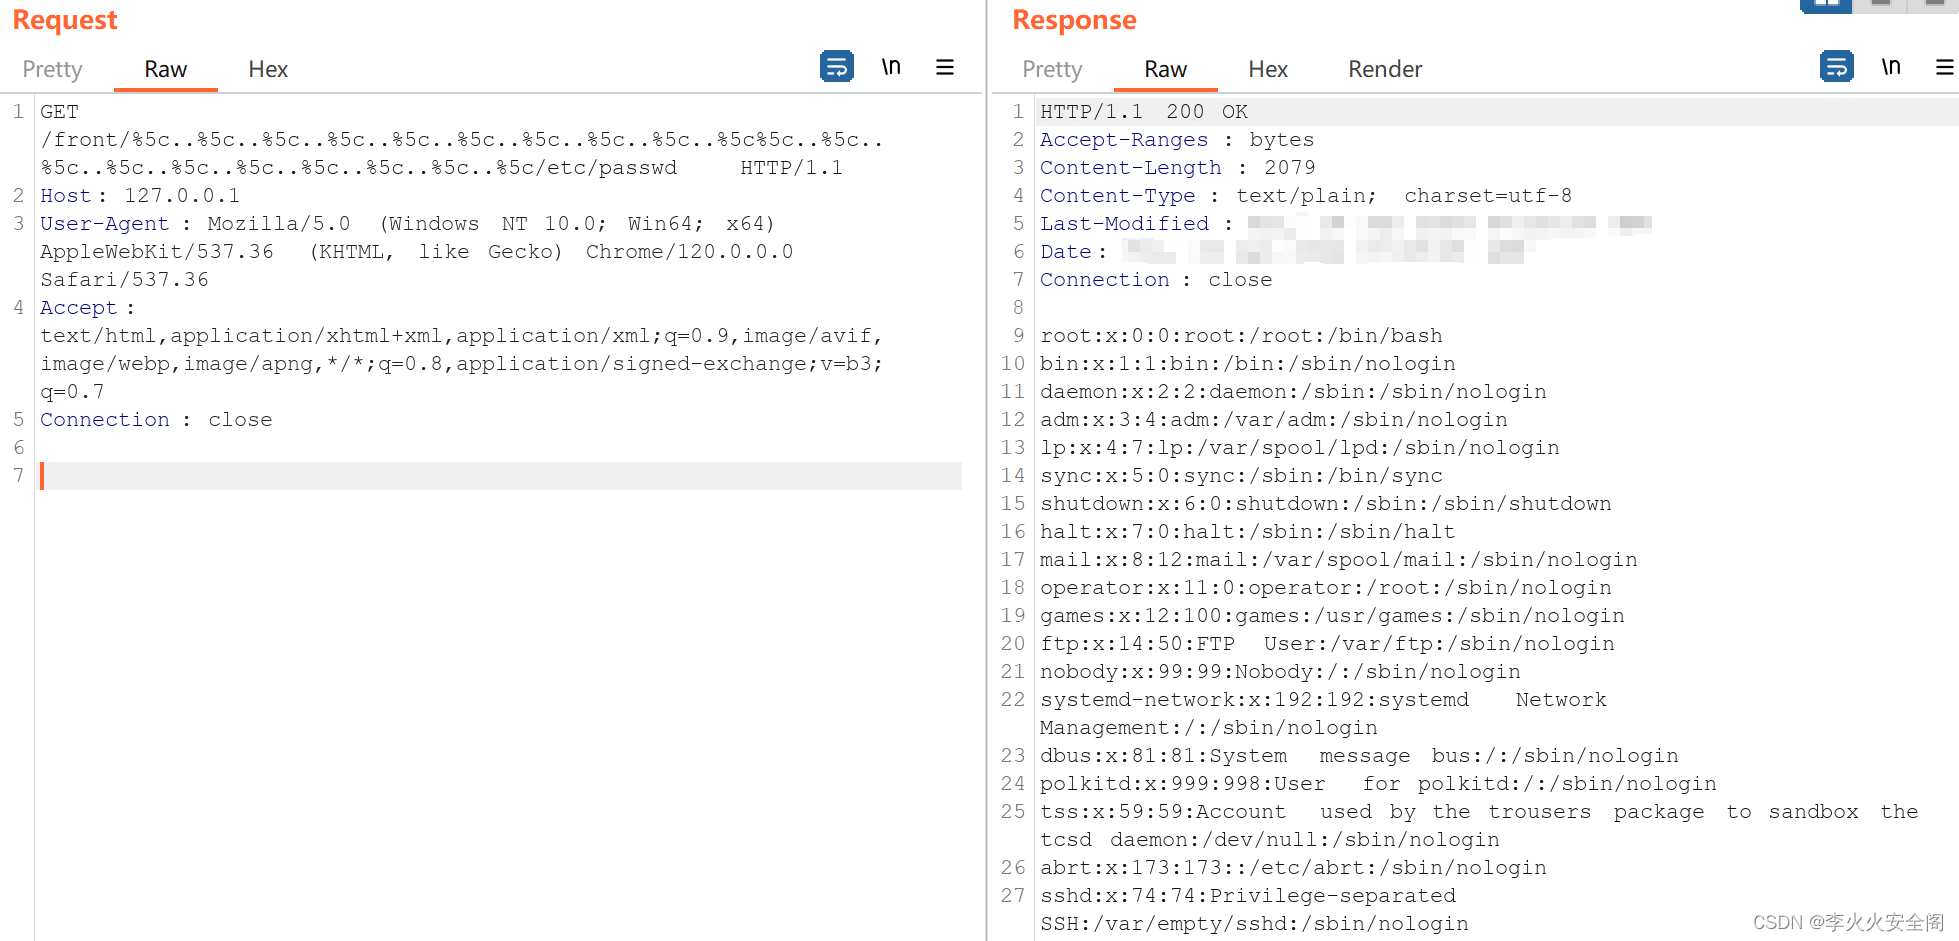Switch Request view to Pretty tab
The width and height of the screenshot is (1959, 941).
coord(52,69)
